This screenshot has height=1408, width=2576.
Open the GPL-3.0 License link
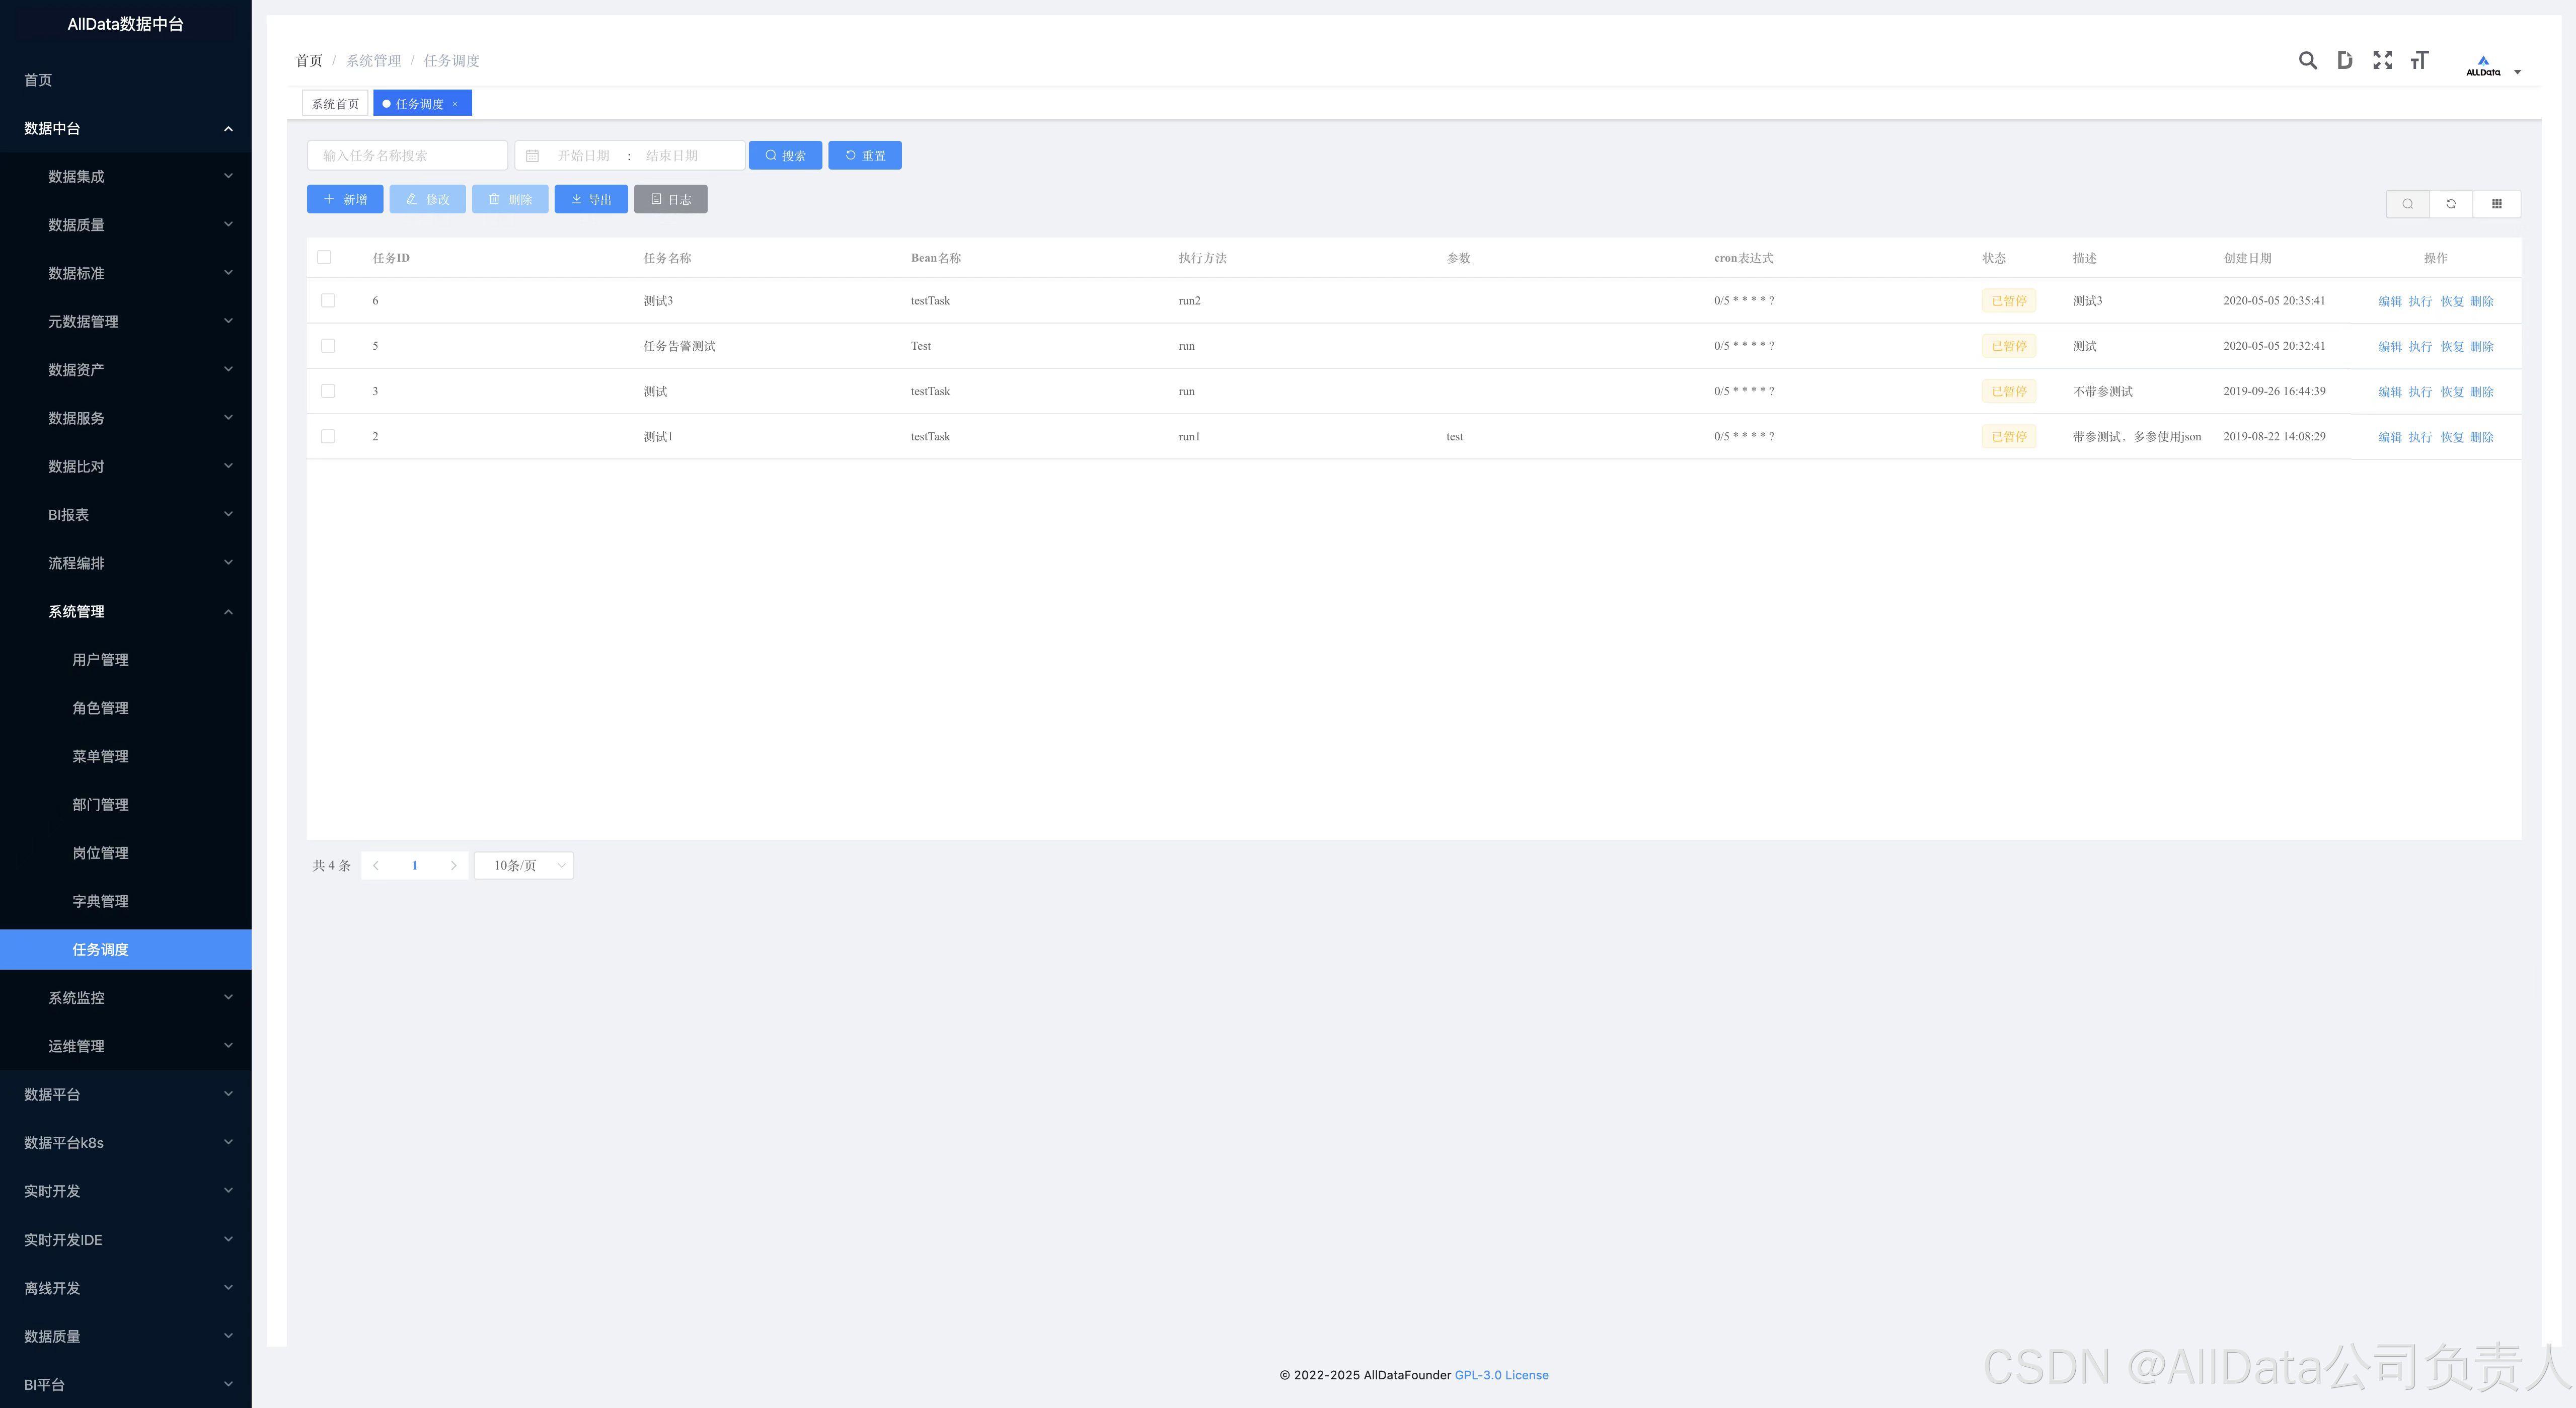[x=1501, y=1375]
